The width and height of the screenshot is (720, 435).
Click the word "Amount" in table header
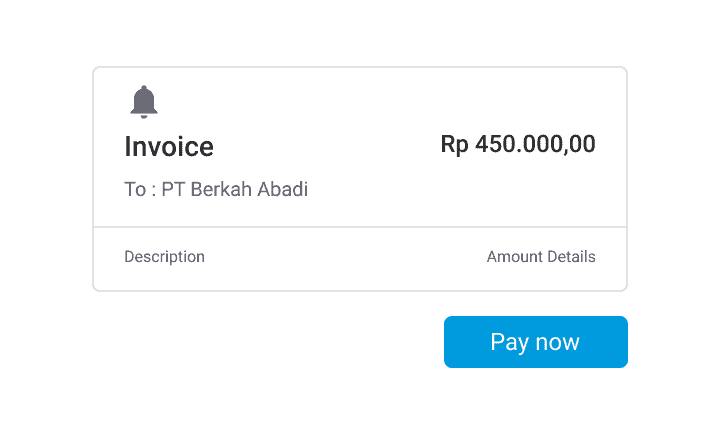click(514, 256)
